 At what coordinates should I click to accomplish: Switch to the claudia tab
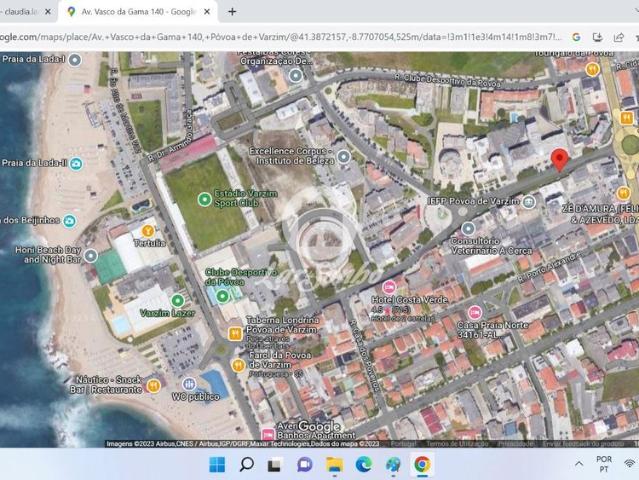[20, 12]
